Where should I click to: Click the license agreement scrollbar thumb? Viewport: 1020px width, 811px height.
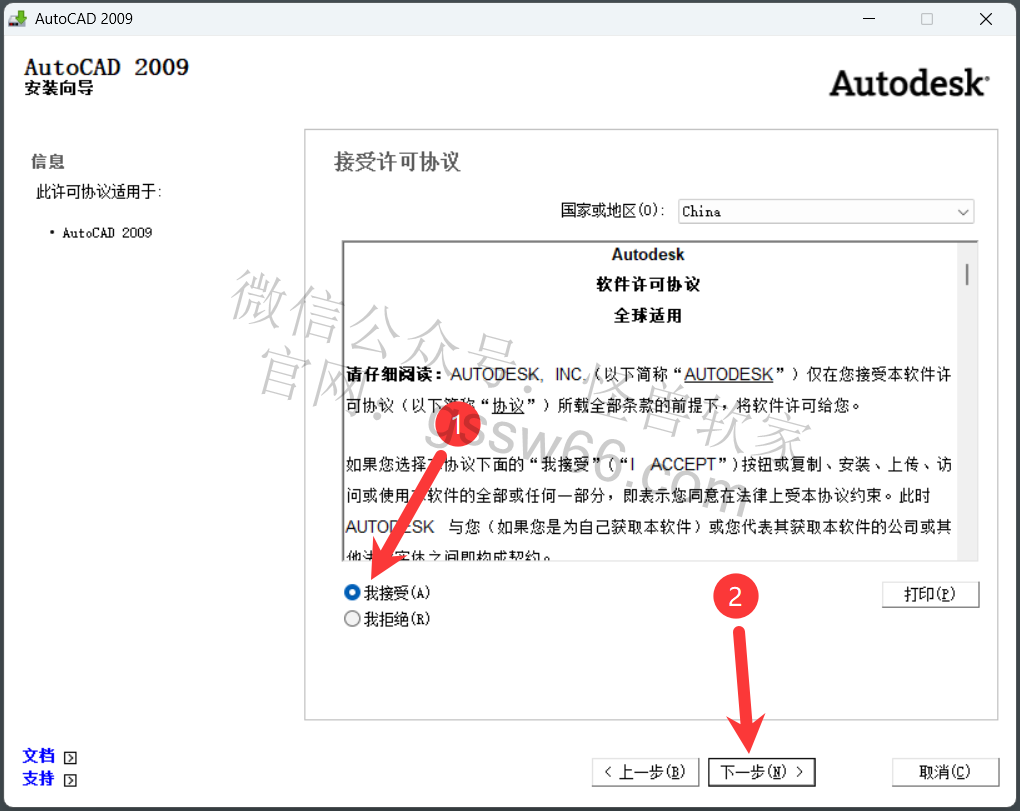click(967, 273)
